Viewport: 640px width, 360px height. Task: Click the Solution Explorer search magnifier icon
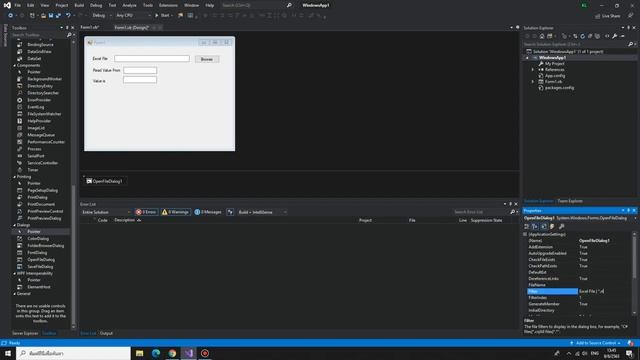pyautogui.click(x=630, y=44)
